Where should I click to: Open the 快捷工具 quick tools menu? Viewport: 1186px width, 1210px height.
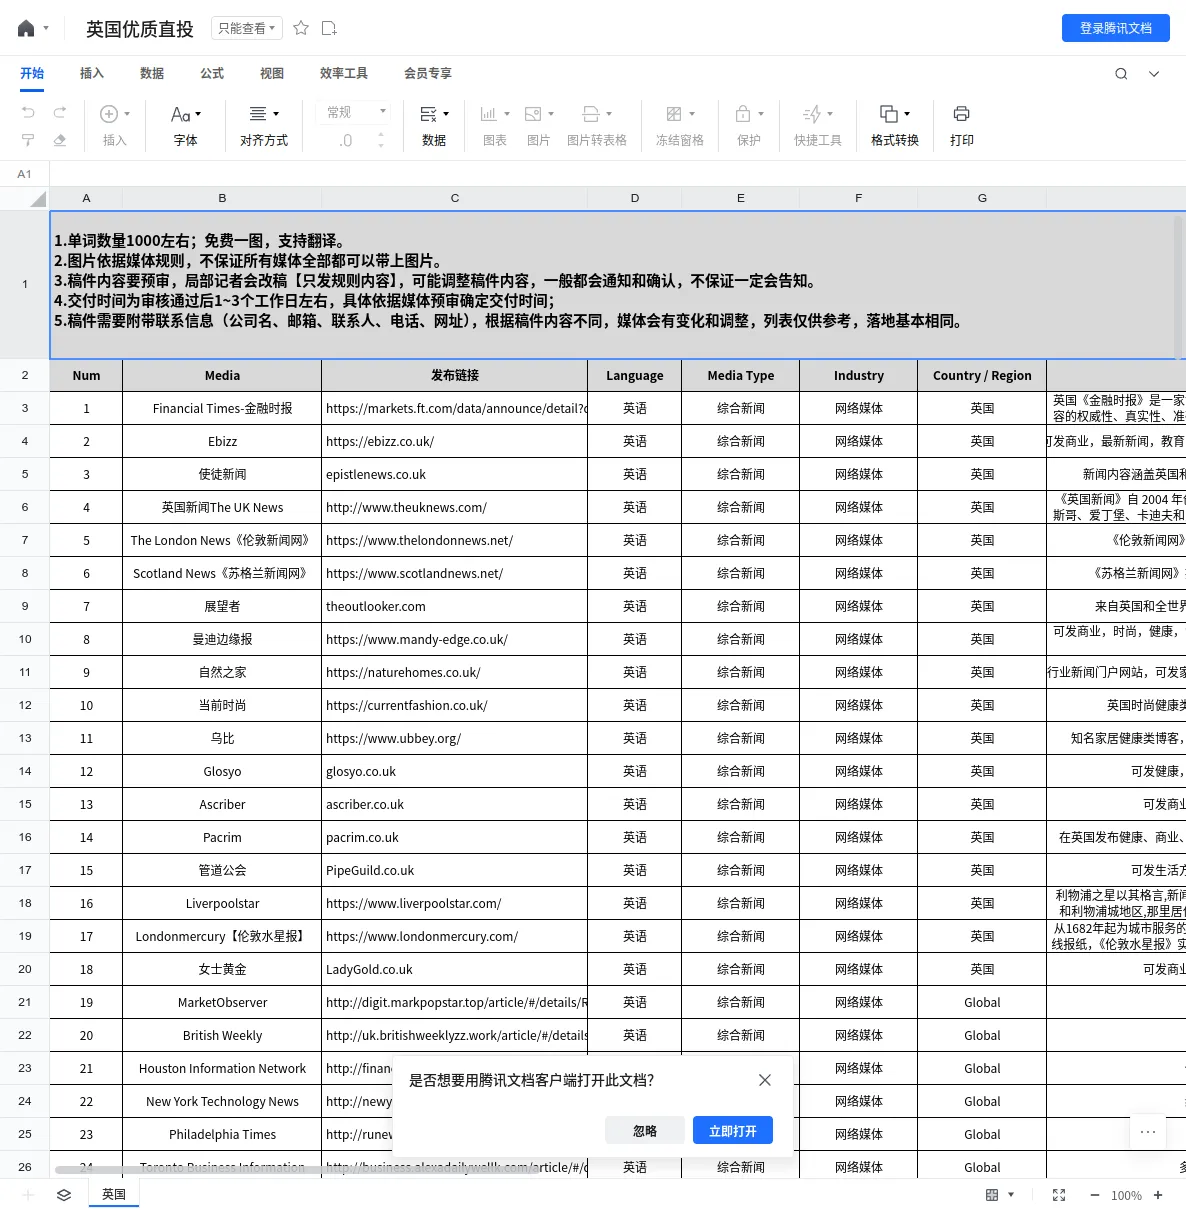(818, 126)
